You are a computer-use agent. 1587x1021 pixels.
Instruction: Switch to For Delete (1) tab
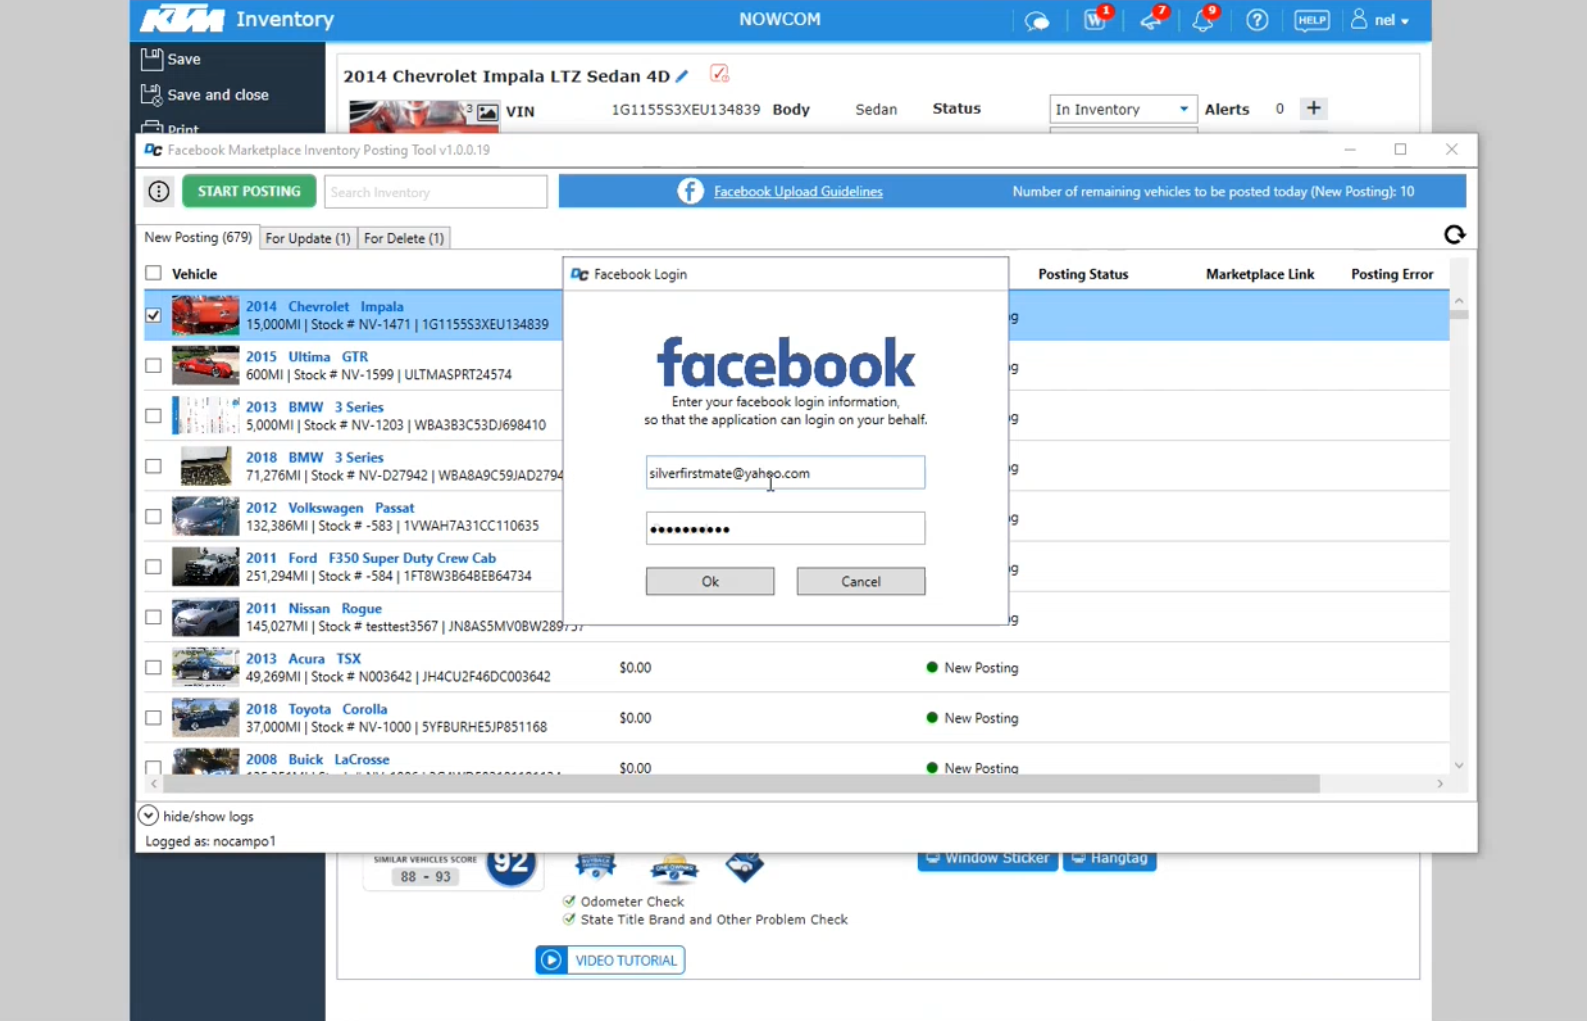pyautogui.click(x=404, y=238)
